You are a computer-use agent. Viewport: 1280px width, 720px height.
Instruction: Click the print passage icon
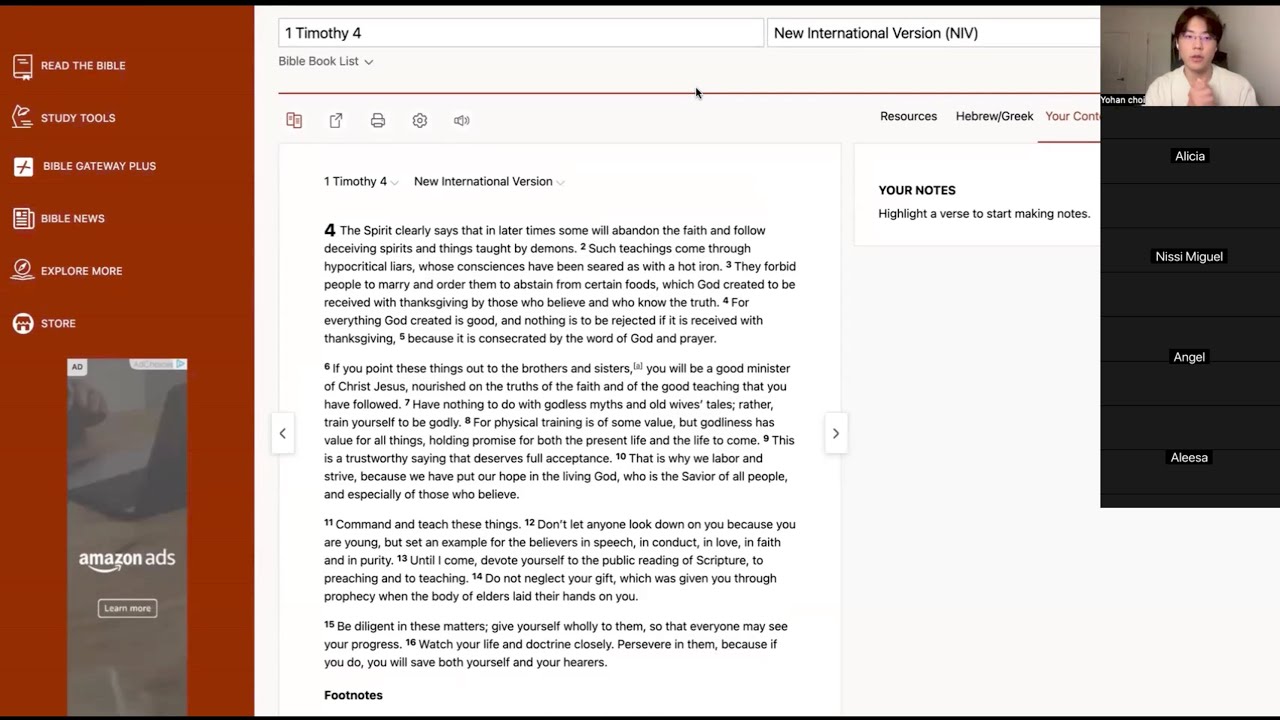pyautogui.click(x=378, y=120)
